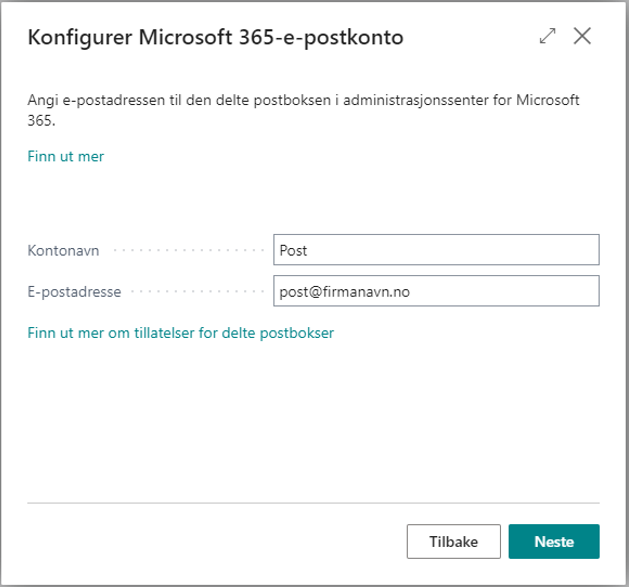Open the first 'Finn ut mer' link
This screenshot has width=629, height=587.
click(x=65, y=156)
